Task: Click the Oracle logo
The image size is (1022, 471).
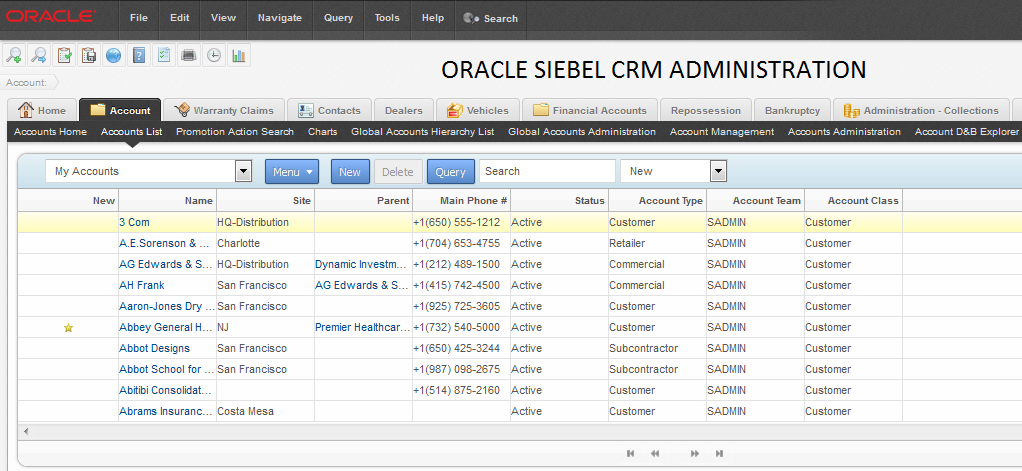Action: click(50, 17)
